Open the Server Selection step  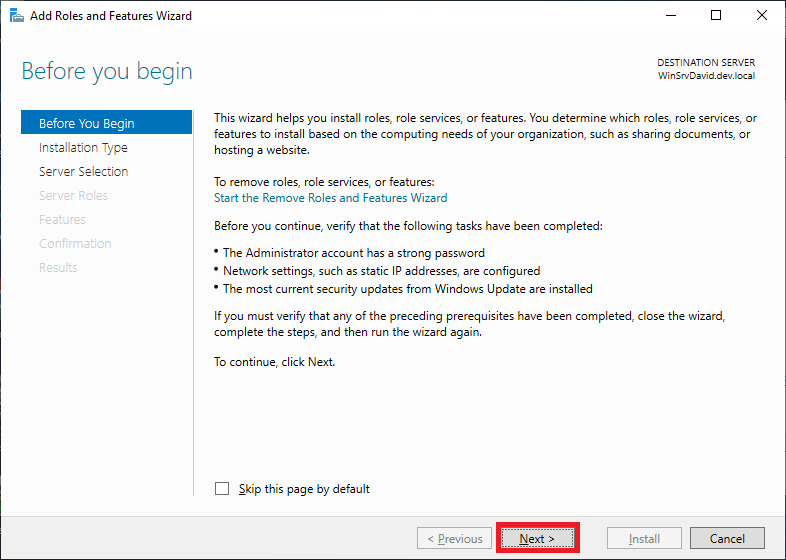click(x=83, y=171)
